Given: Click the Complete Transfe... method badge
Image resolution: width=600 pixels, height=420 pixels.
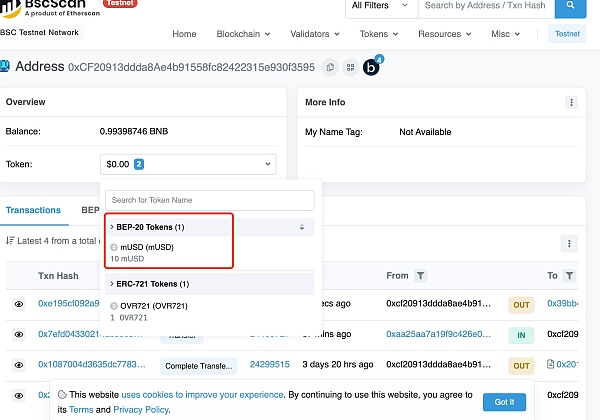Looking at the screenshot, I should pyautogui.click(x=198, y=366).
